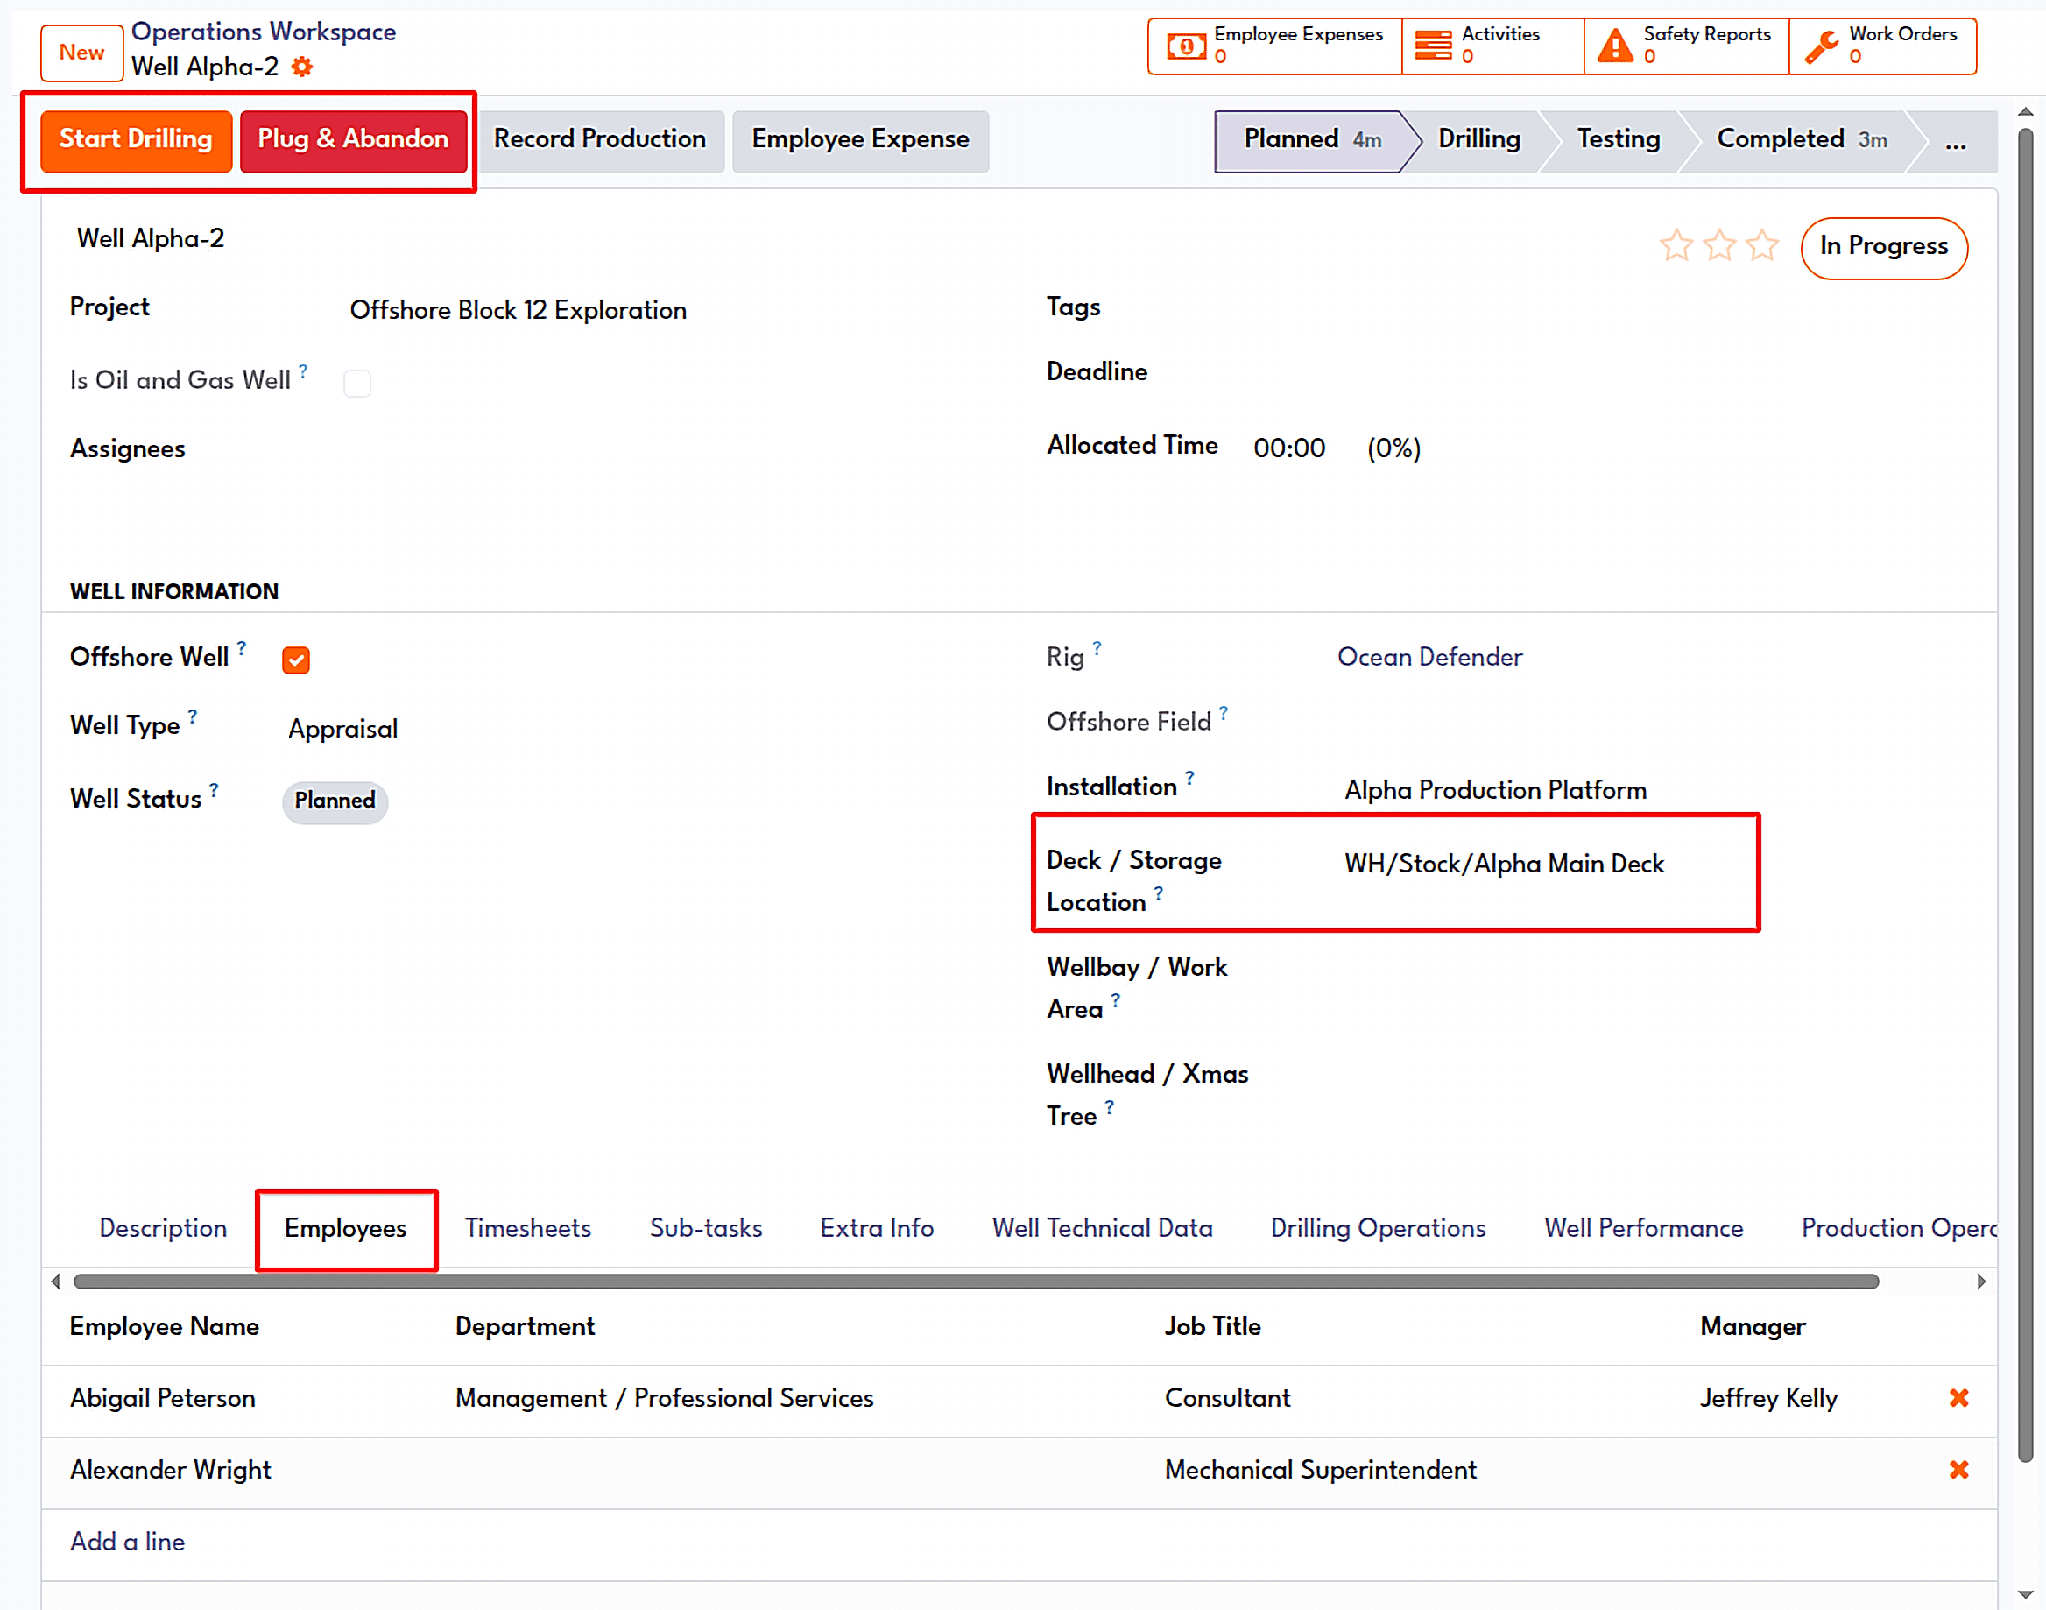Open the Ocean Defender rig link
Screen dimensions: 2046x1610
[x=1430, y=657]
